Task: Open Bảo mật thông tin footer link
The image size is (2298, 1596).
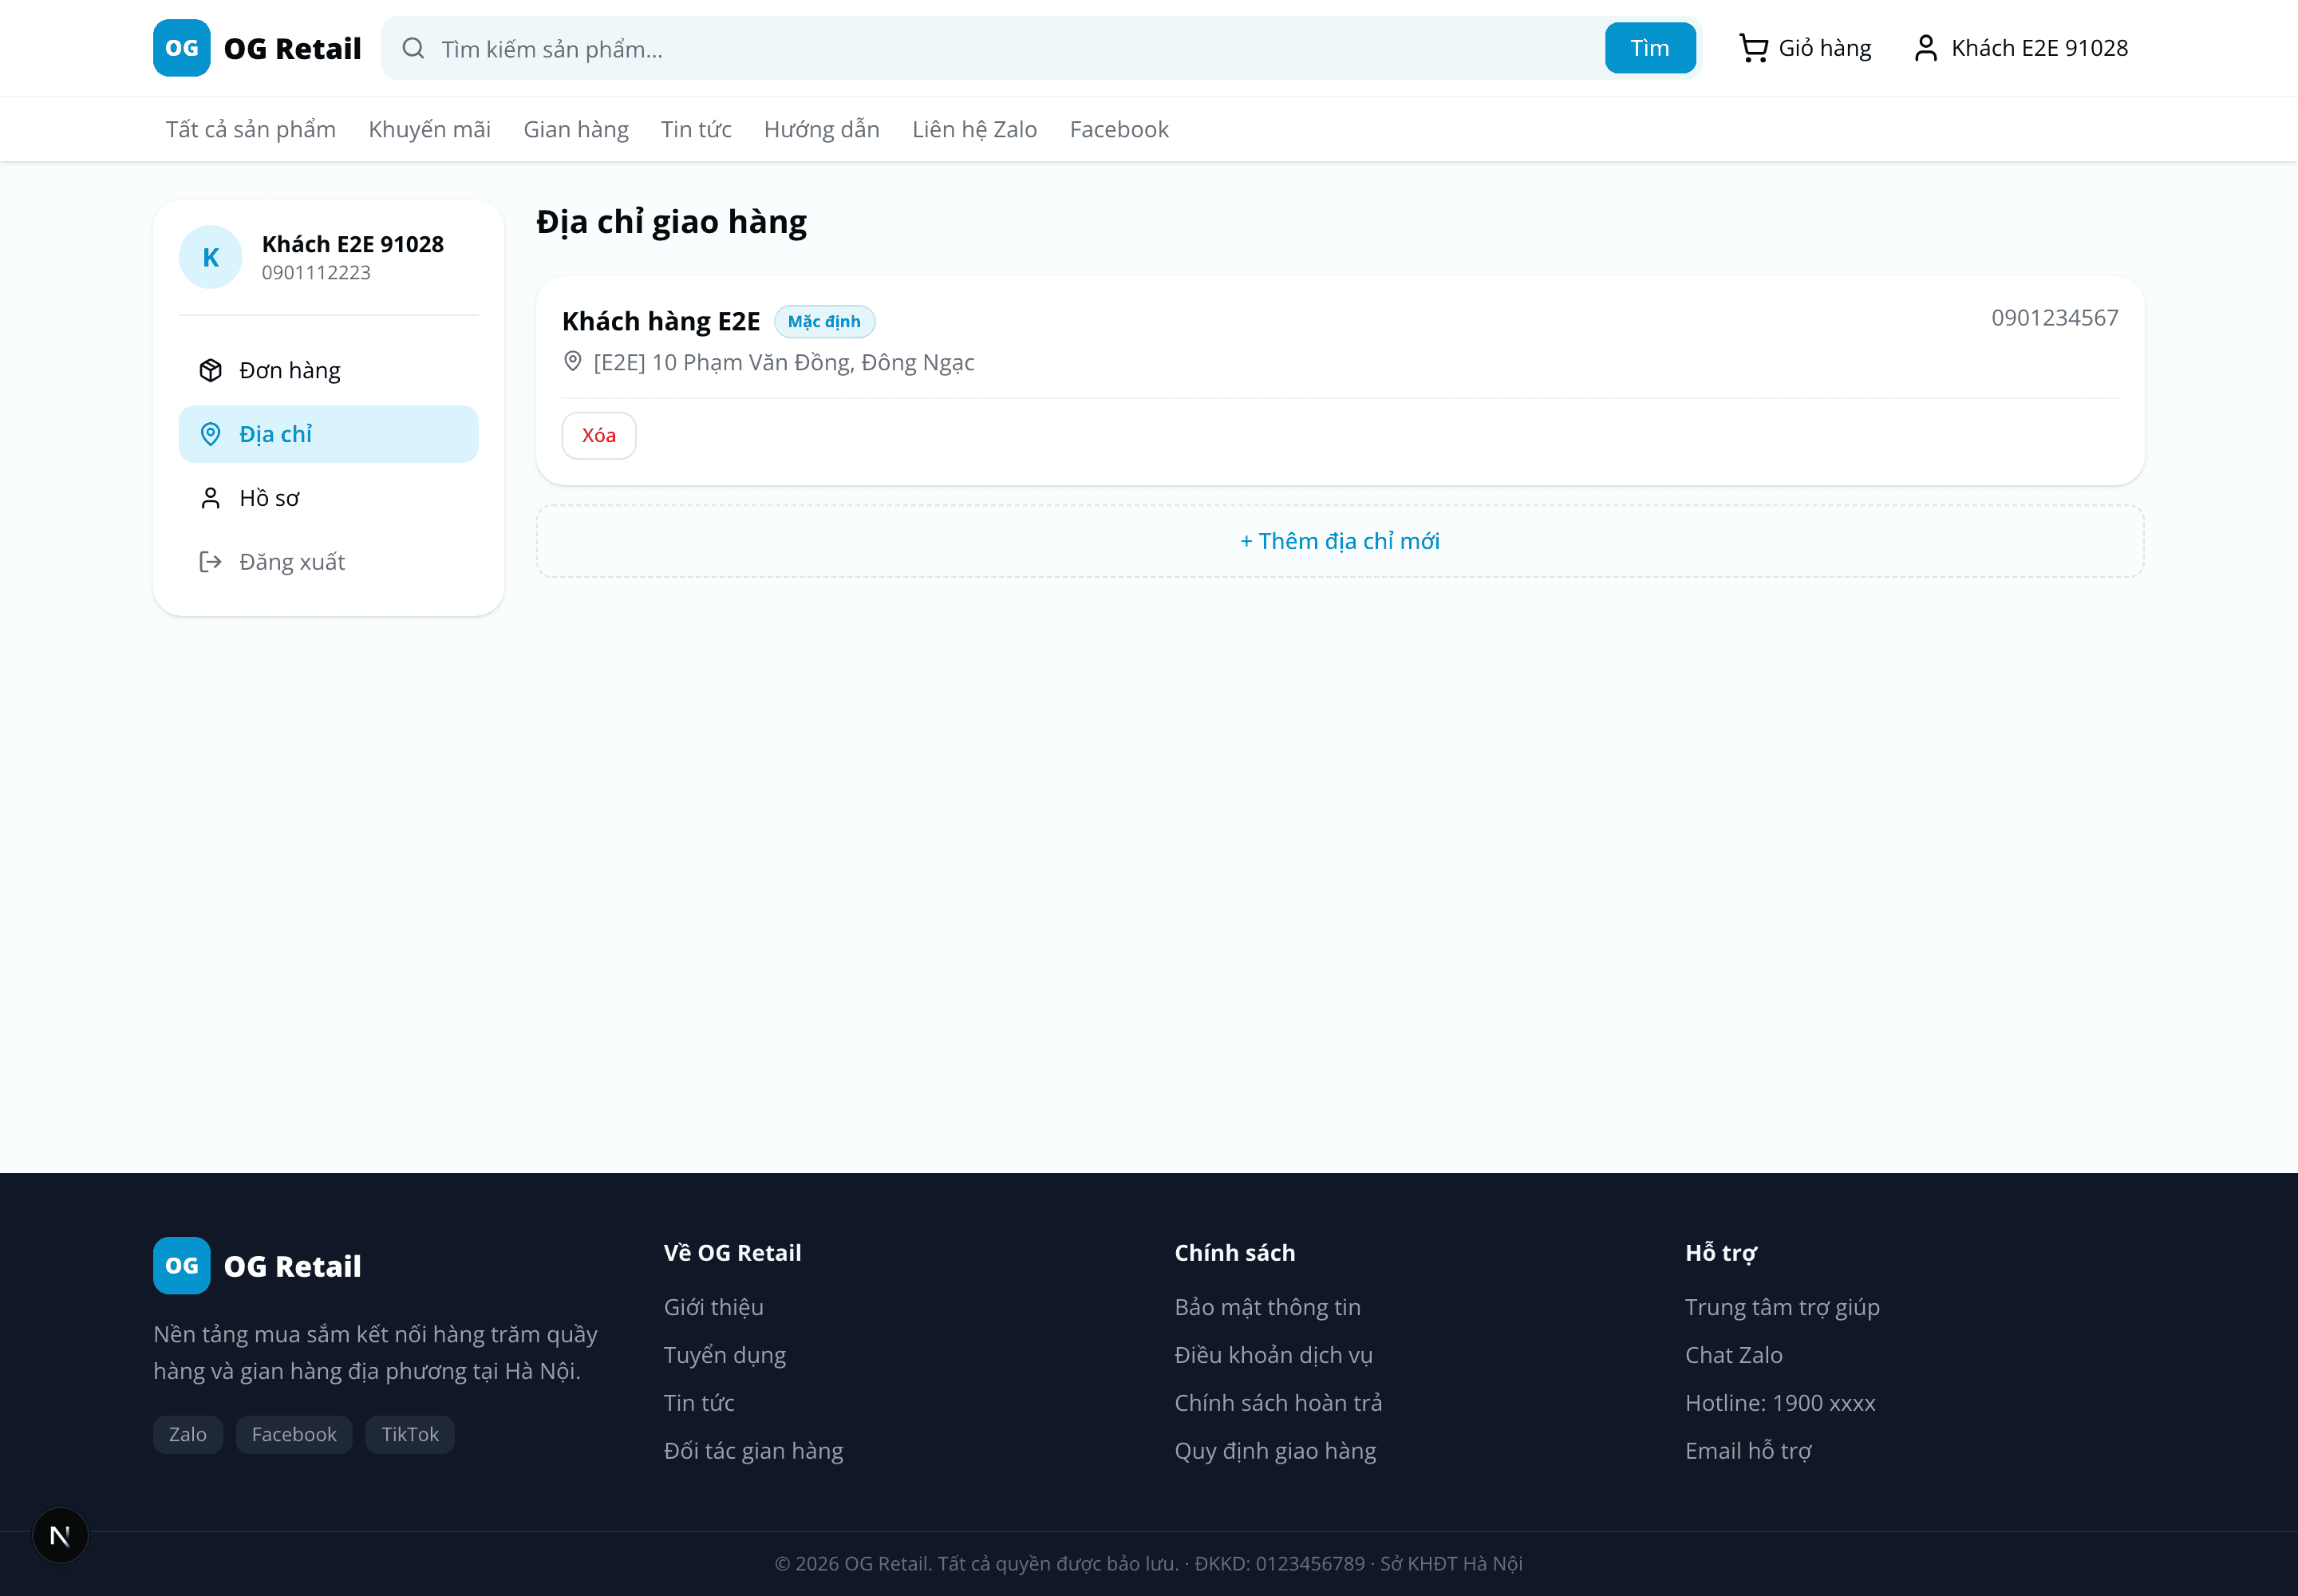Action: [1268, 1307]
